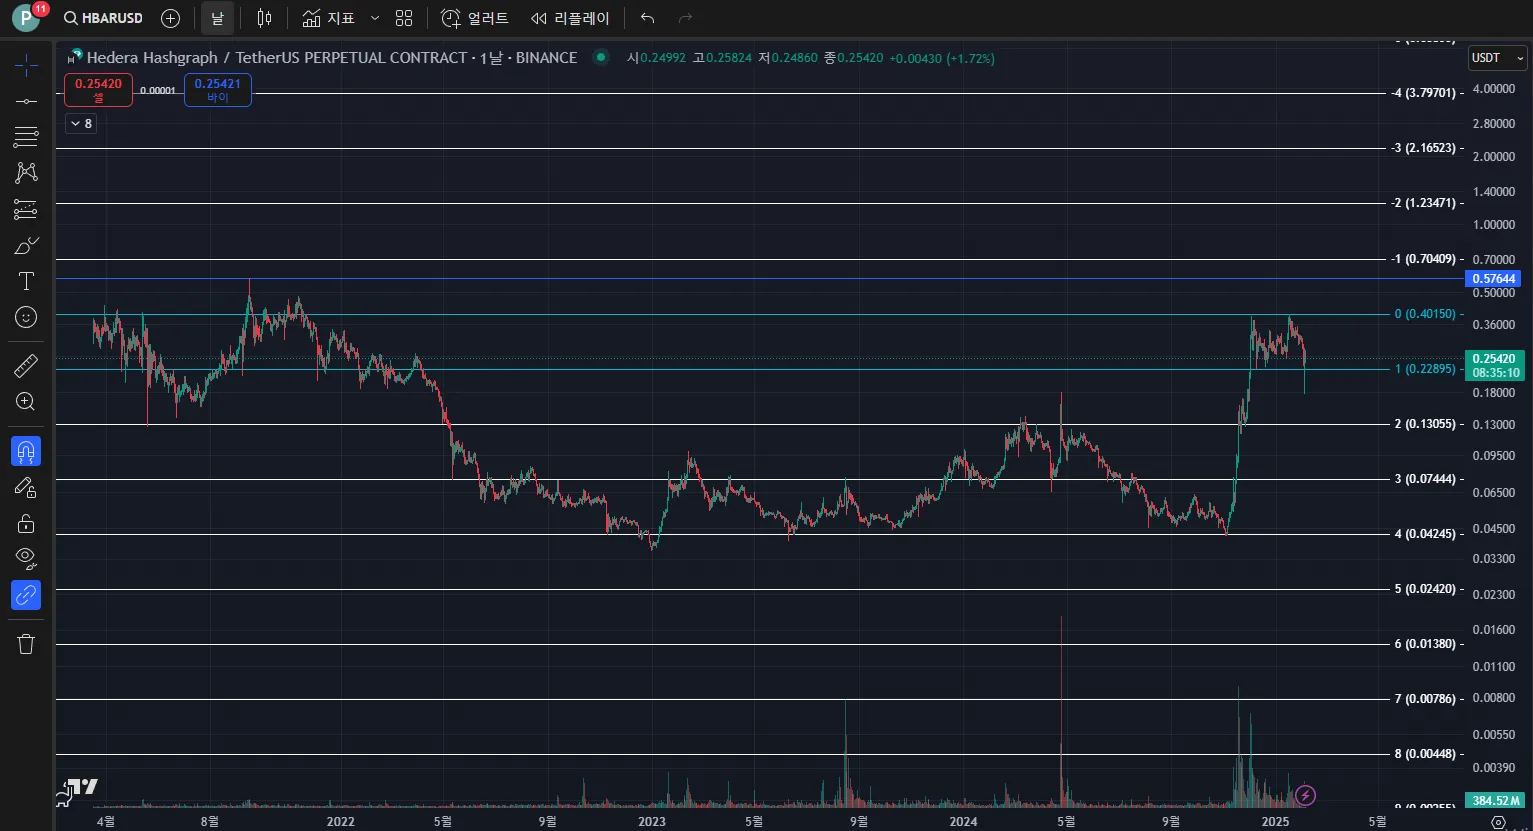This screenshot has height=831, width=1533.
Task: Remove drawings with the trash icon
Action: [26, 644]
